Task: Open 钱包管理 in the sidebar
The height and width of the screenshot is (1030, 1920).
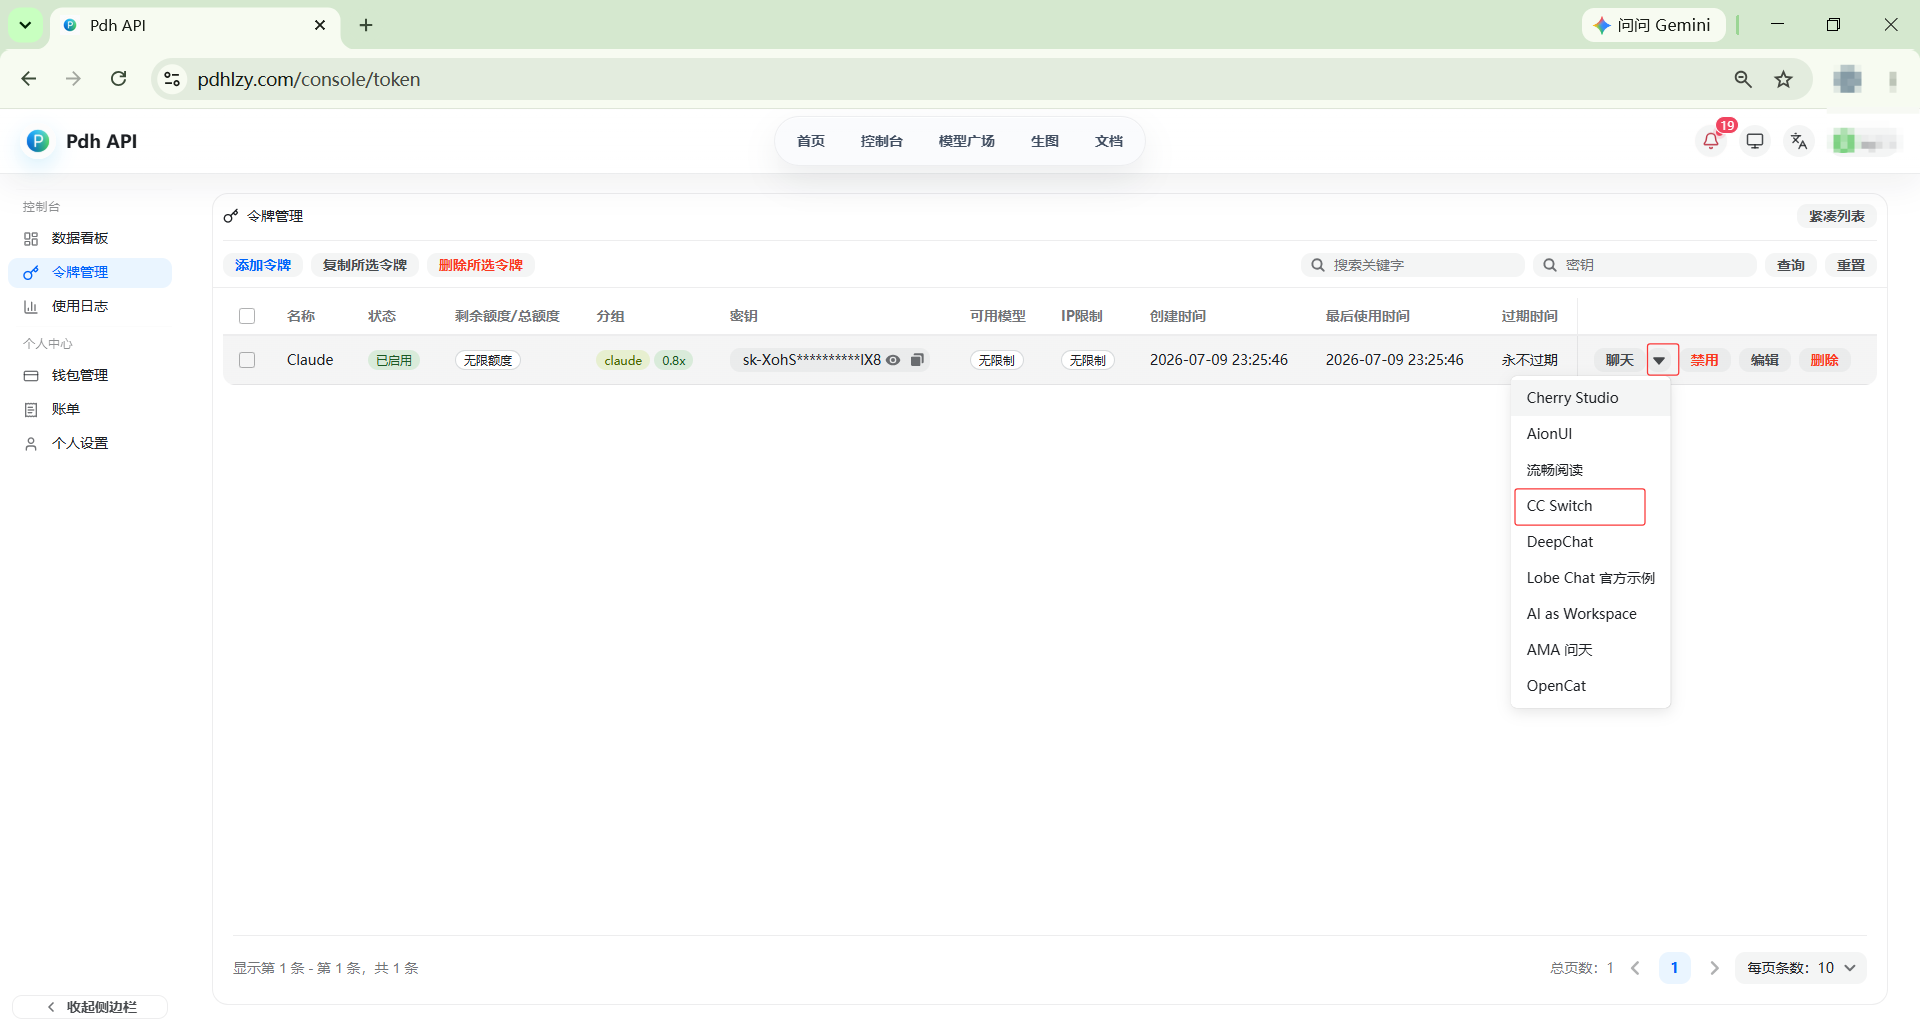Action: pyautogui.click(x=90, y=375)
